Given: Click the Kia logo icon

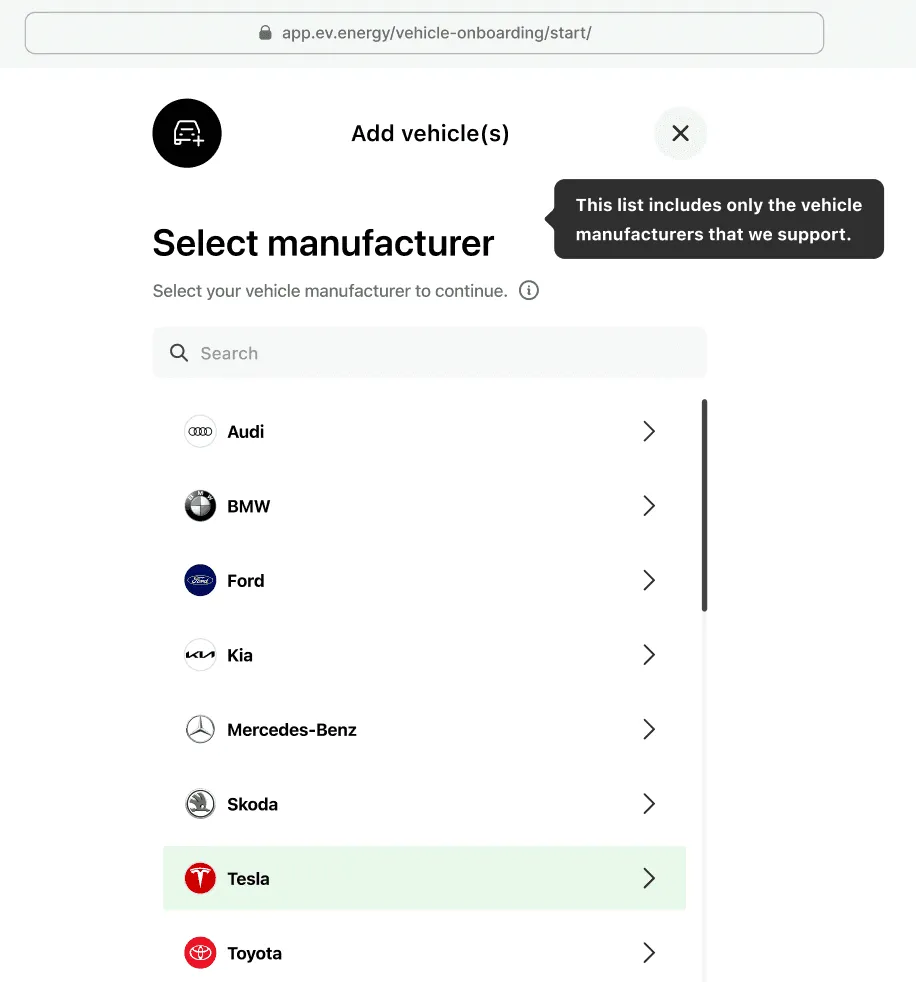Looking at the screenshot, I should point(200,655).
